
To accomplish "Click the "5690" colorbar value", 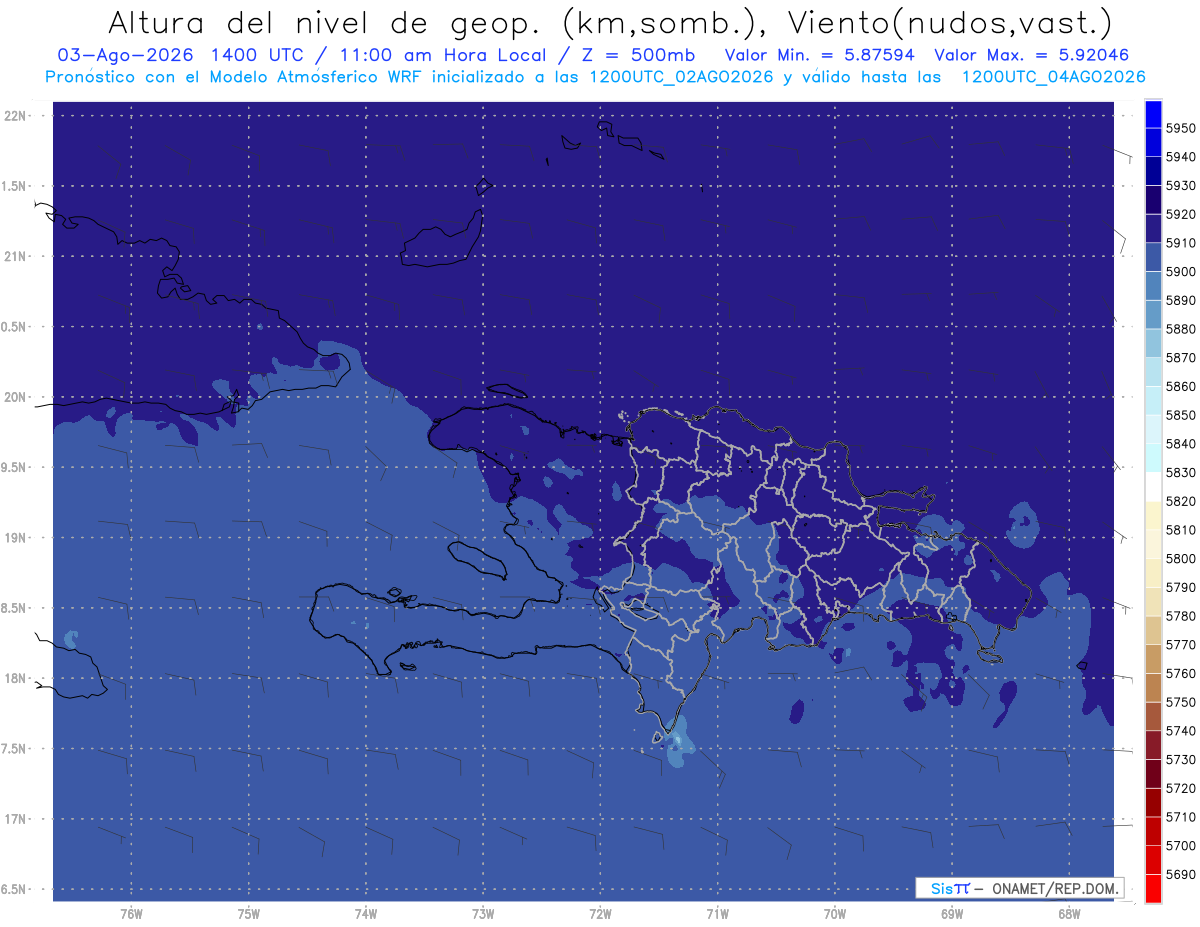I will tap(1181, 874).
